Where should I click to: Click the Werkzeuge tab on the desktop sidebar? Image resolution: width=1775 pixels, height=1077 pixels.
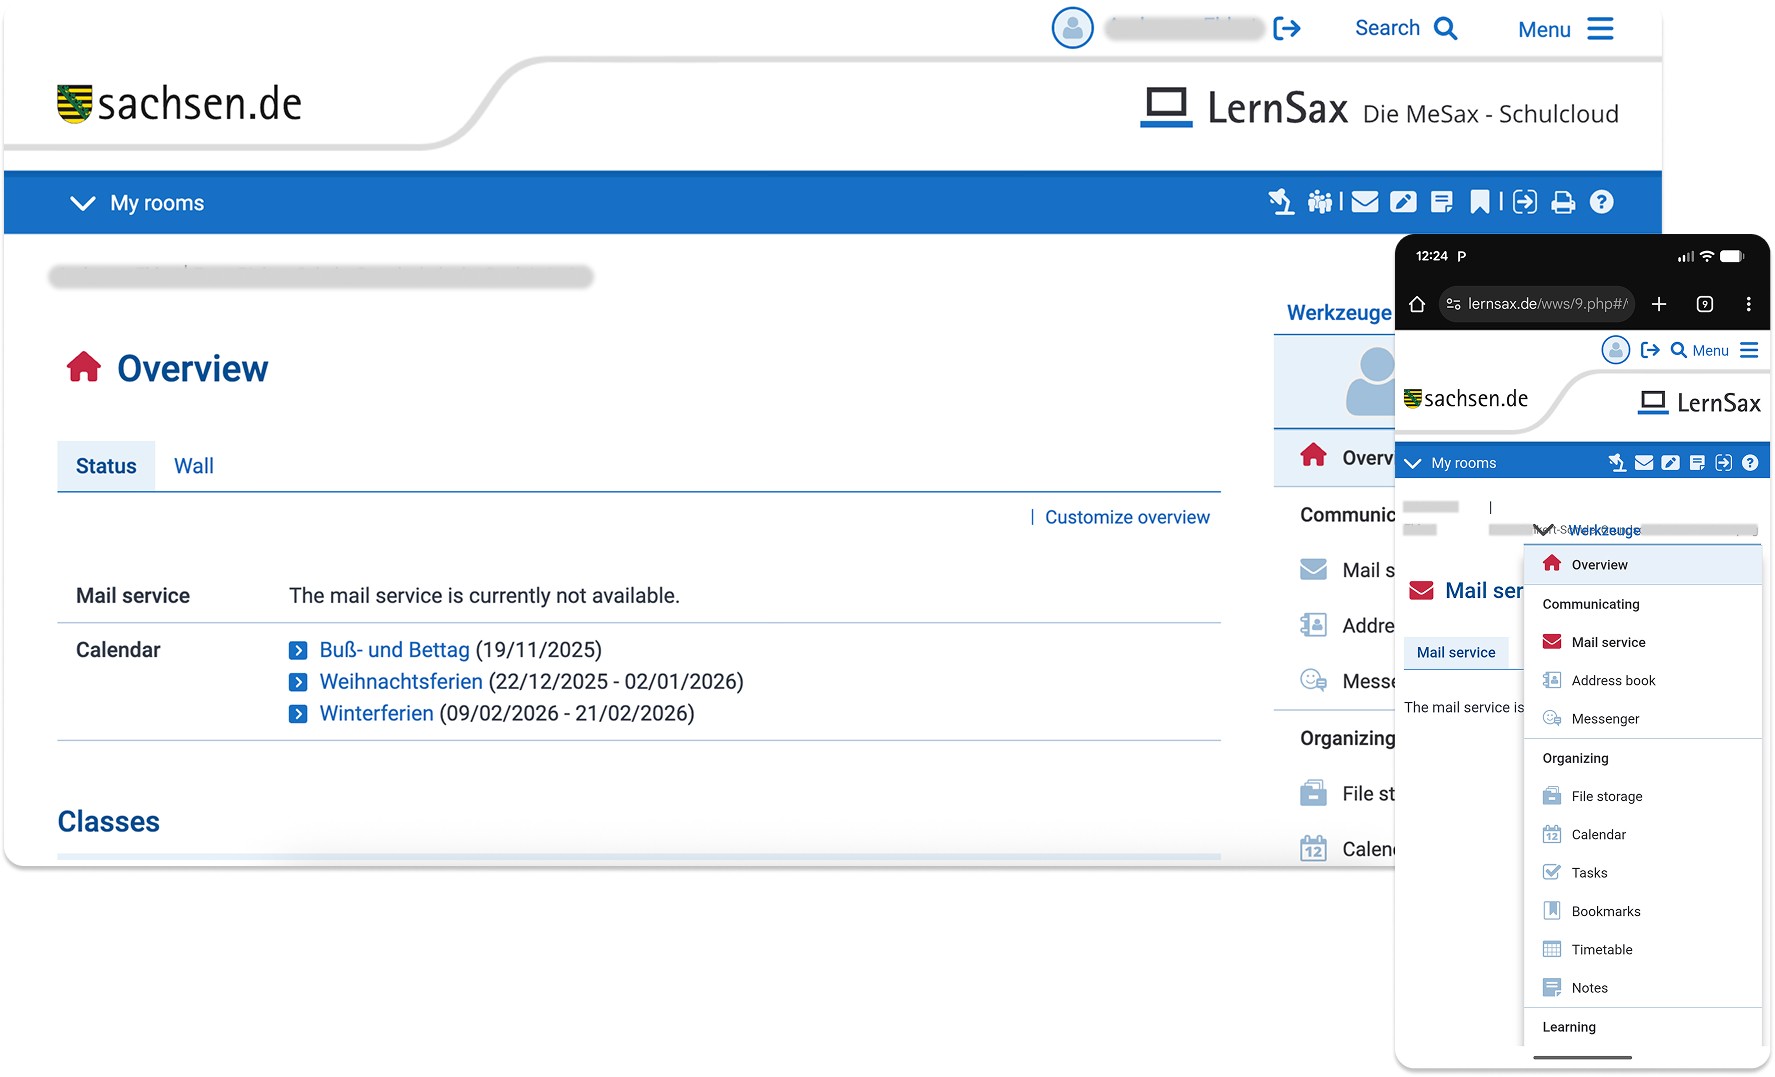tap(1338, 313)
